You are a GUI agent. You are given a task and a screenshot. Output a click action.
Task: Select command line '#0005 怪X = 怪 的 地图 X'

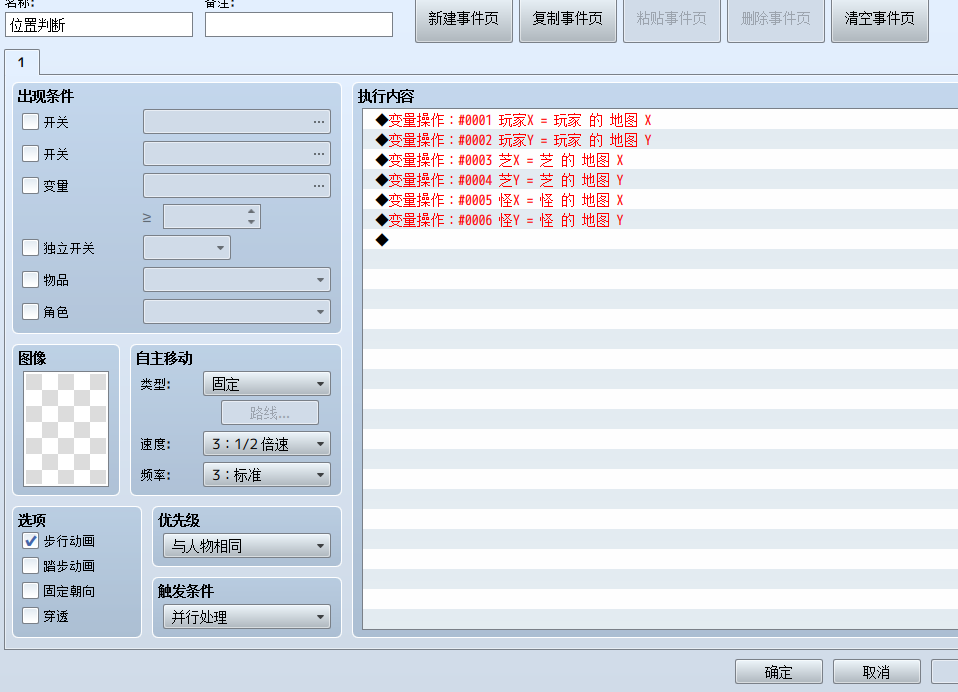660,200
